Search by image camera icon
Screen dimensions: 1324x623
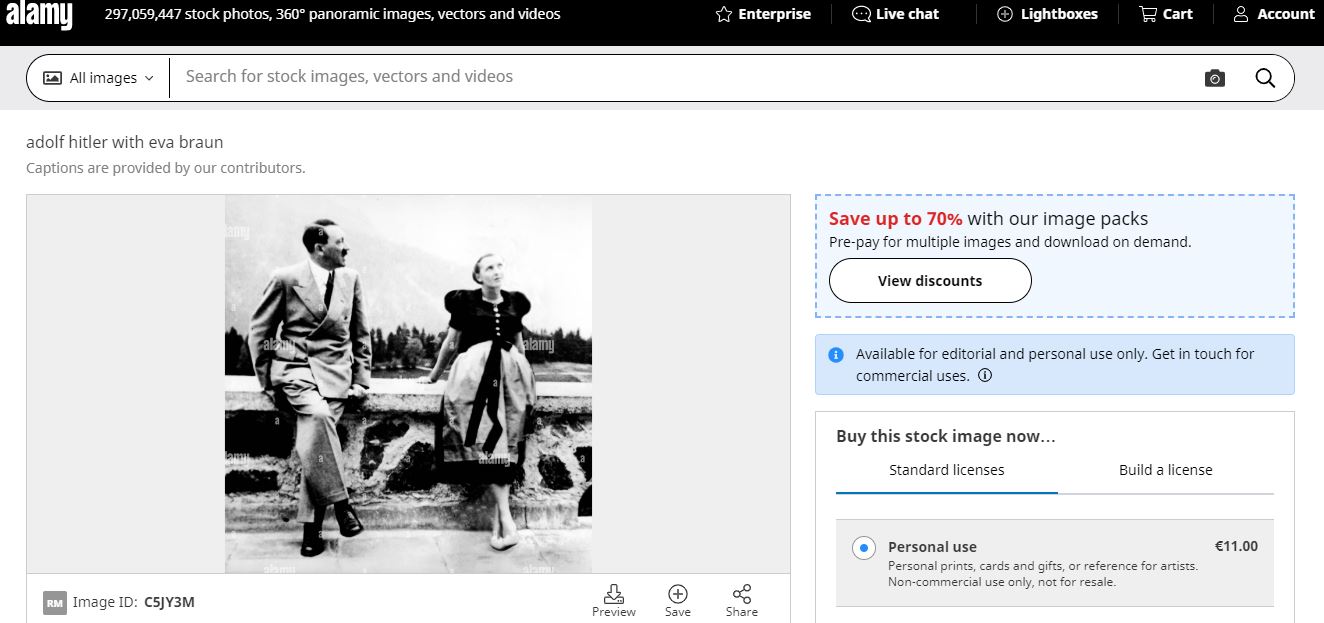[1215, 78]
